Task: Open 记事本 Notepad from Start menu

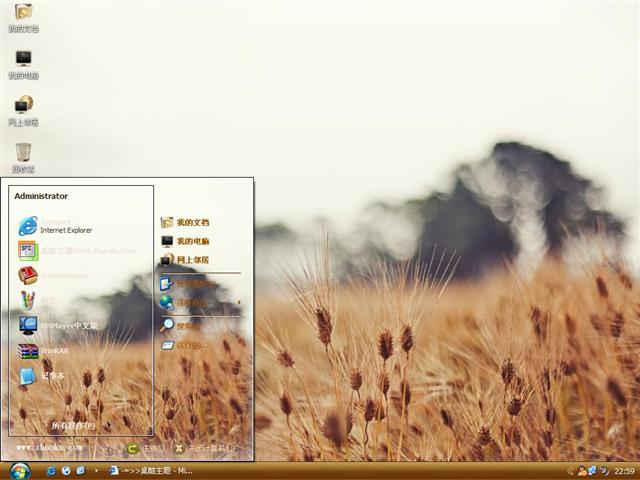Action: click(x=41, y=376)
